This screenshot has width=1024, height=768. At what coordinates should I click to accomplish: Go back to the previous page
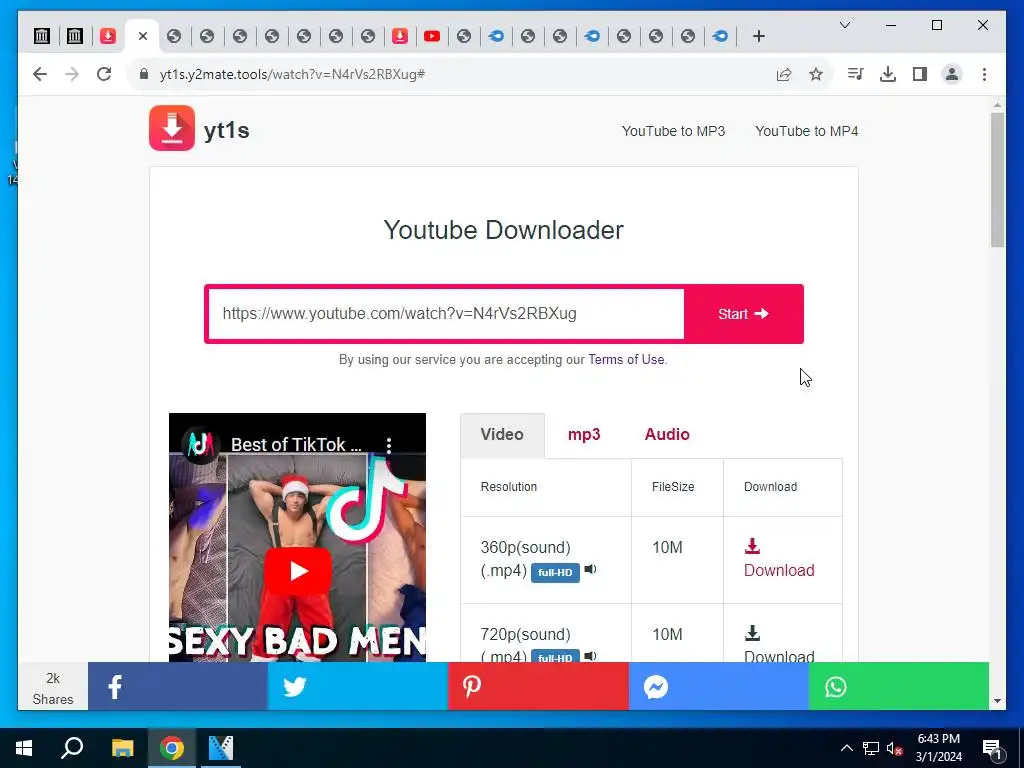coord(40,74)
